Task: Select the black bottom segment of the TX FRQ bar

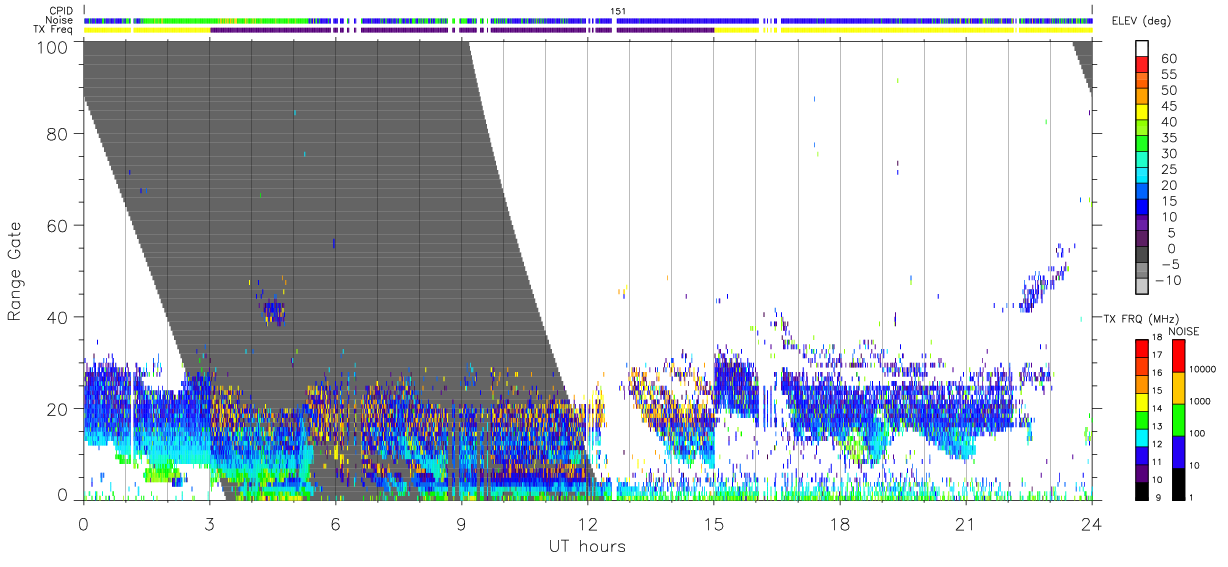Action: coord(1141,490)
